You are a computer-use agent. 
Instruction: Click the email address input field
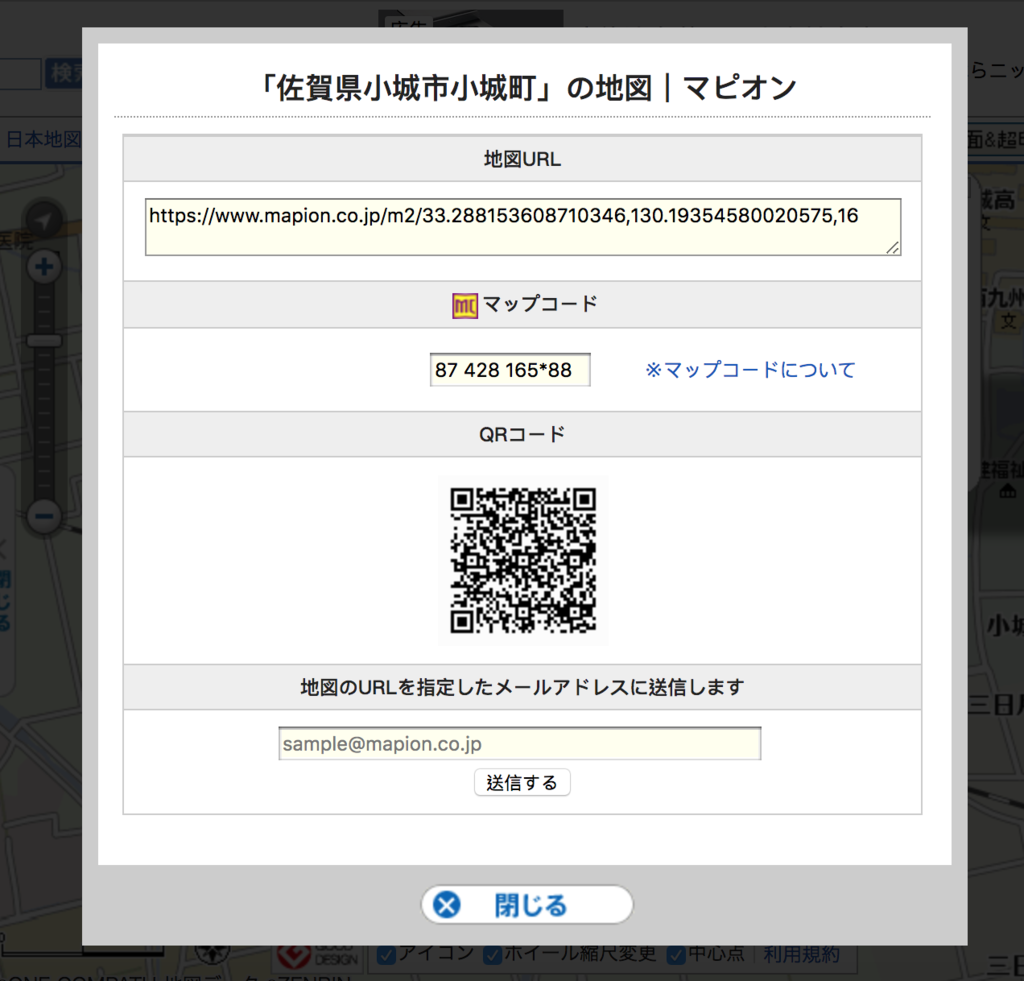pos(519,743)
